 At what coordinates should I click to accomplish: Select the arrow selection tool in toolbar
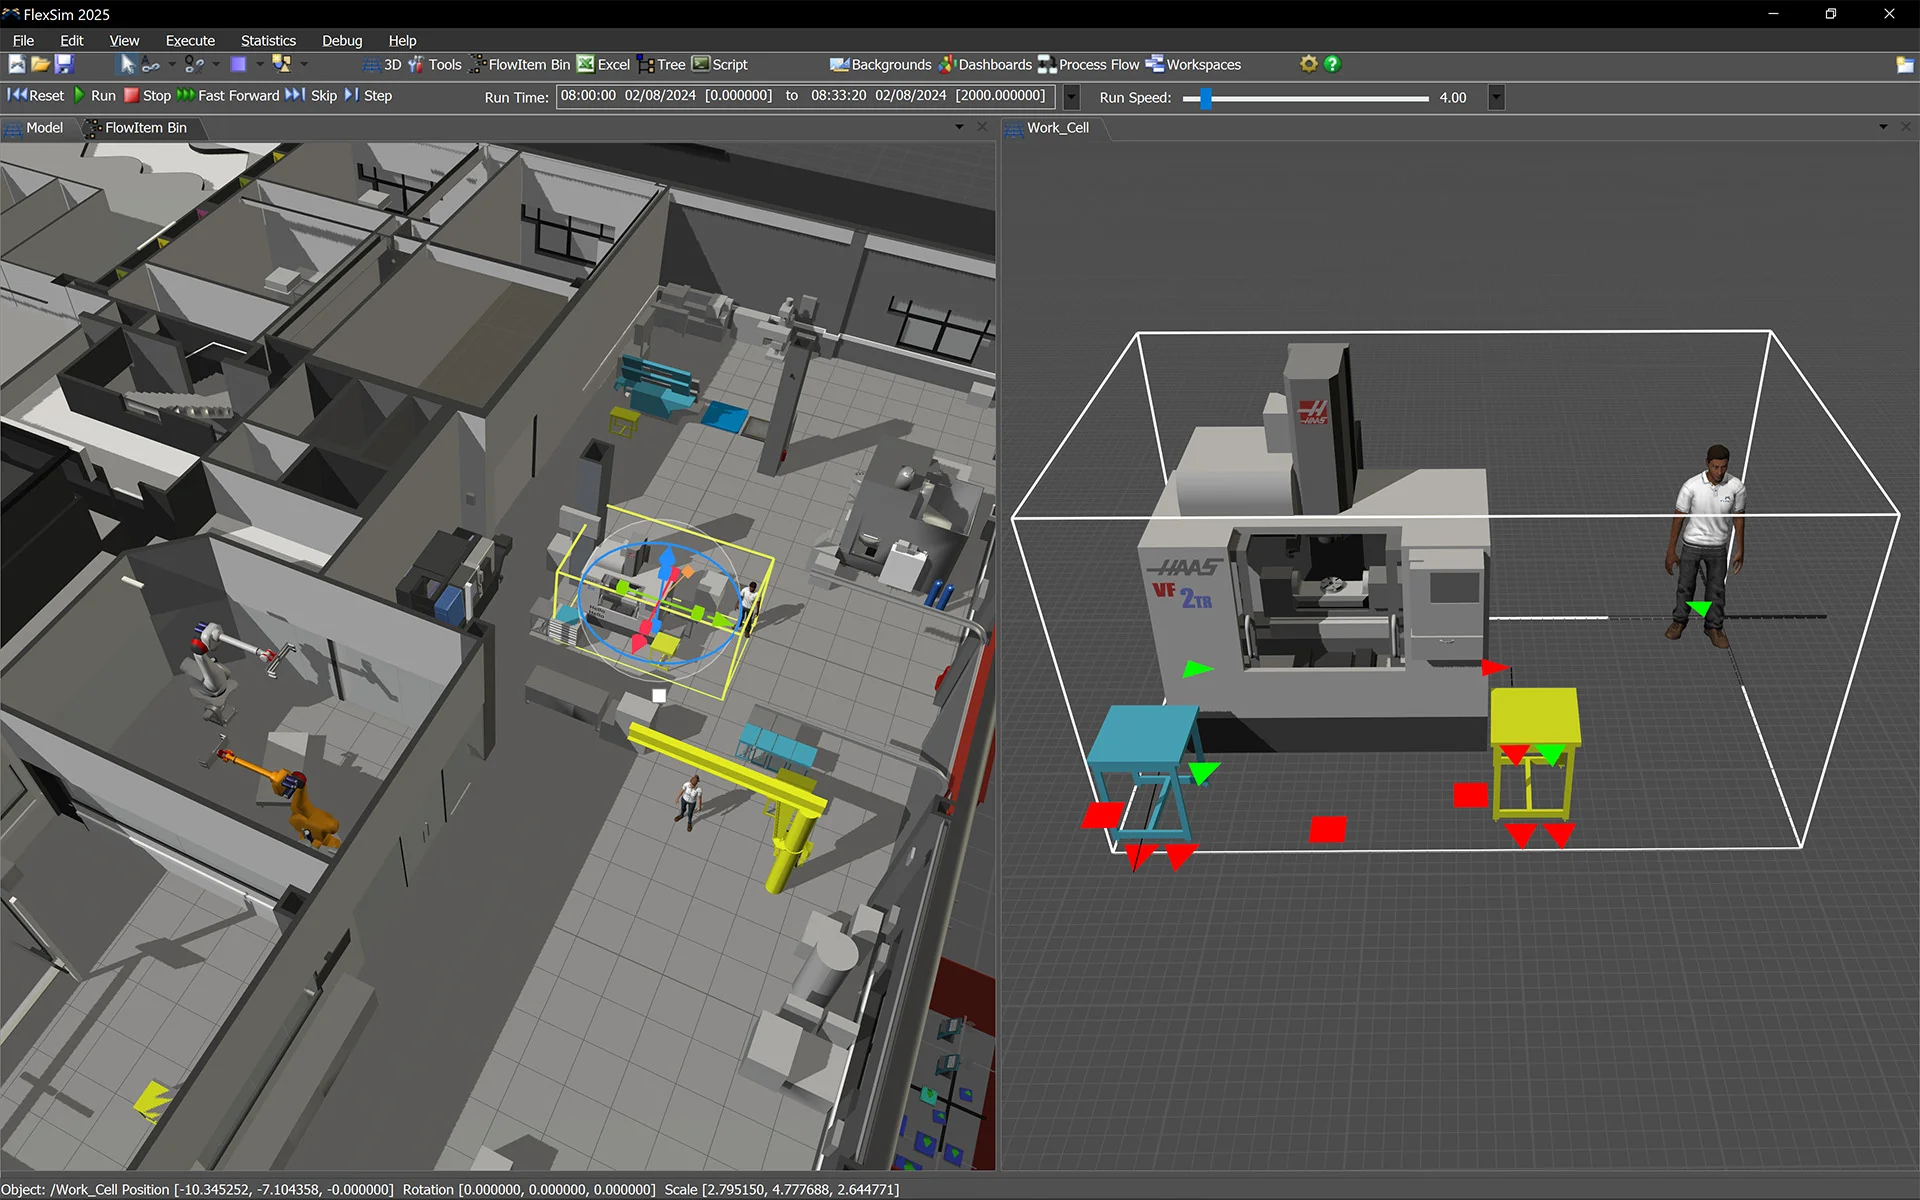point(128,63)
